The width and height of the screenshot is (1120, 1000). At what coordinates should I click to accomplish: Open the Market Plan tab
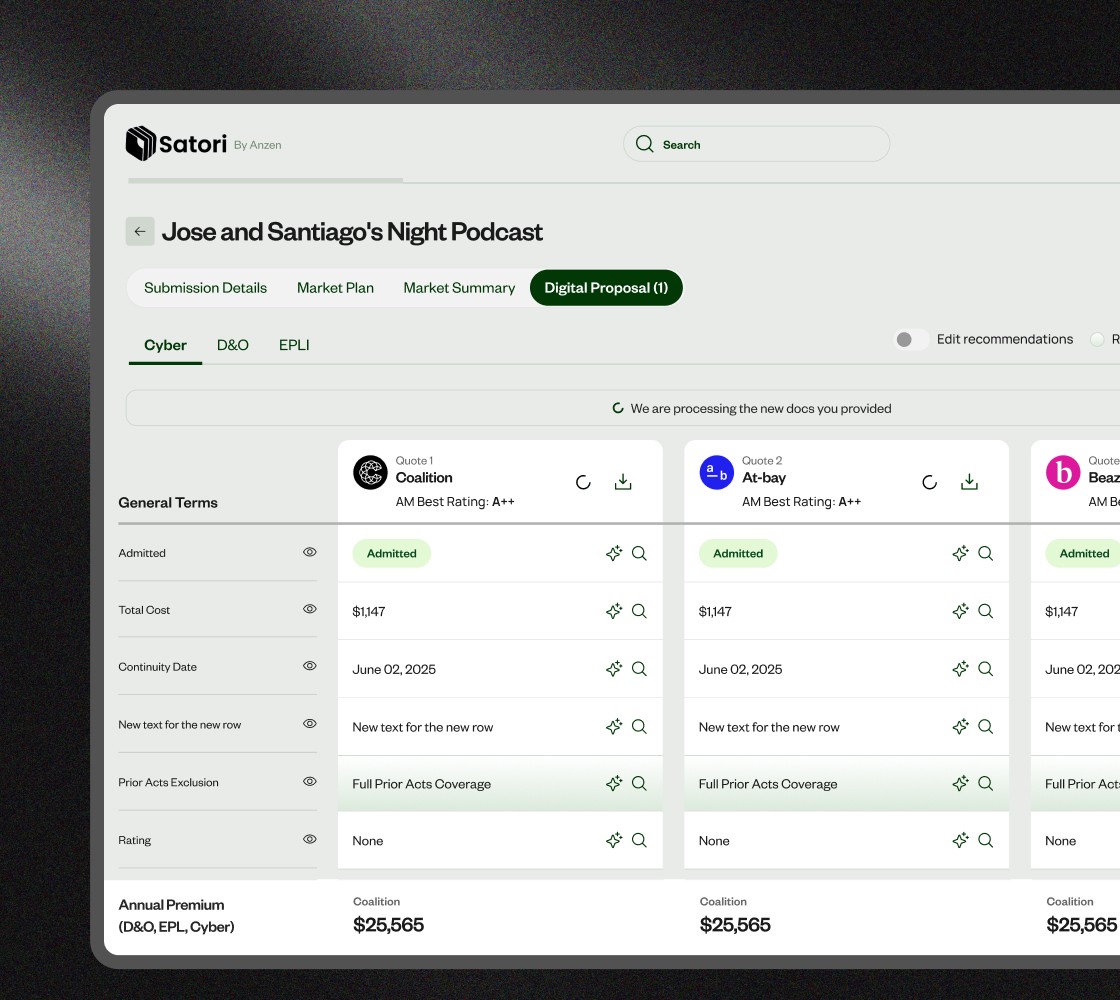pos(335,288)
